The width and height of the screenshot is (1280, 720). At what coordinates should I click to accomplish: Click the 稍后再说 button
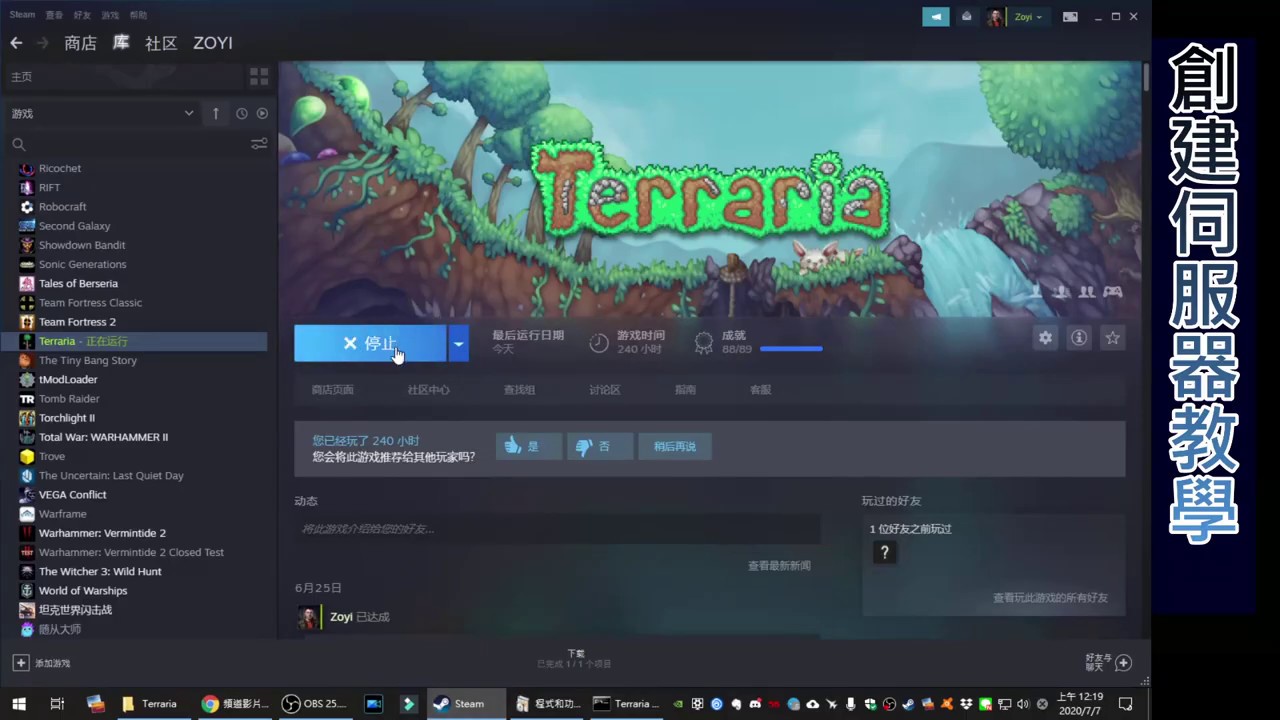[675, 446]
